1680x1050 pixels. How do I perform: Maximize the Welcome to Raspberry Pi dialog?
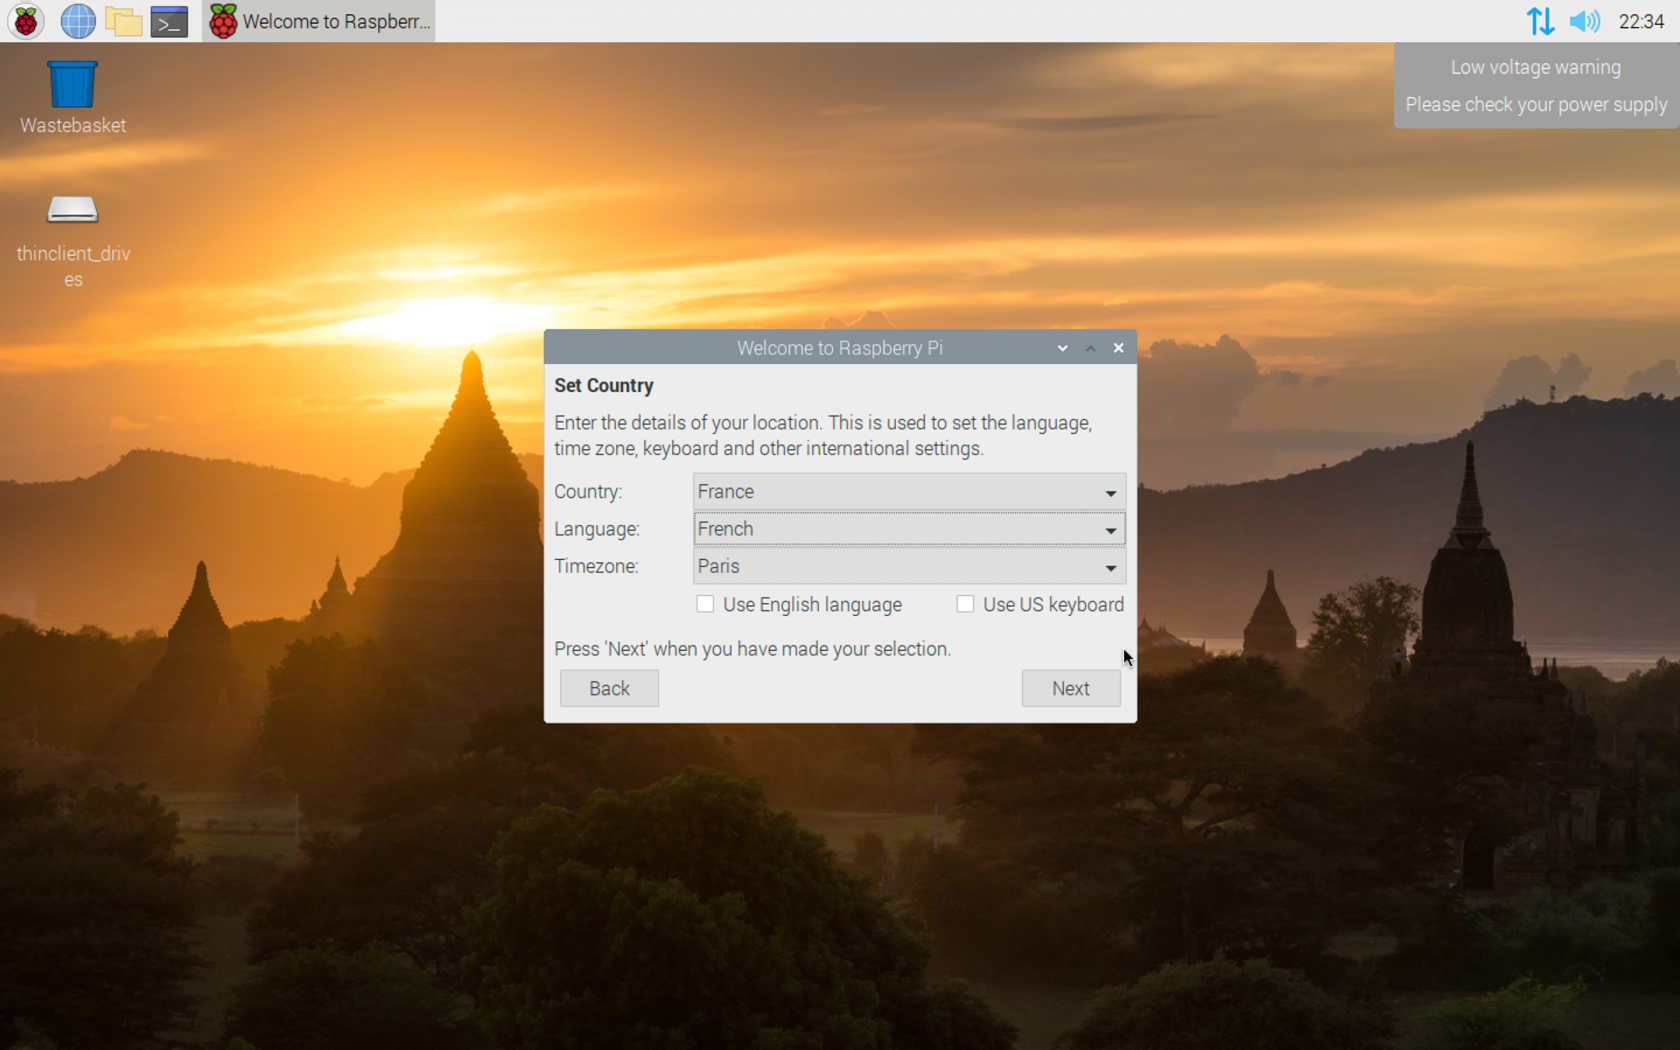pos(1091,348)
